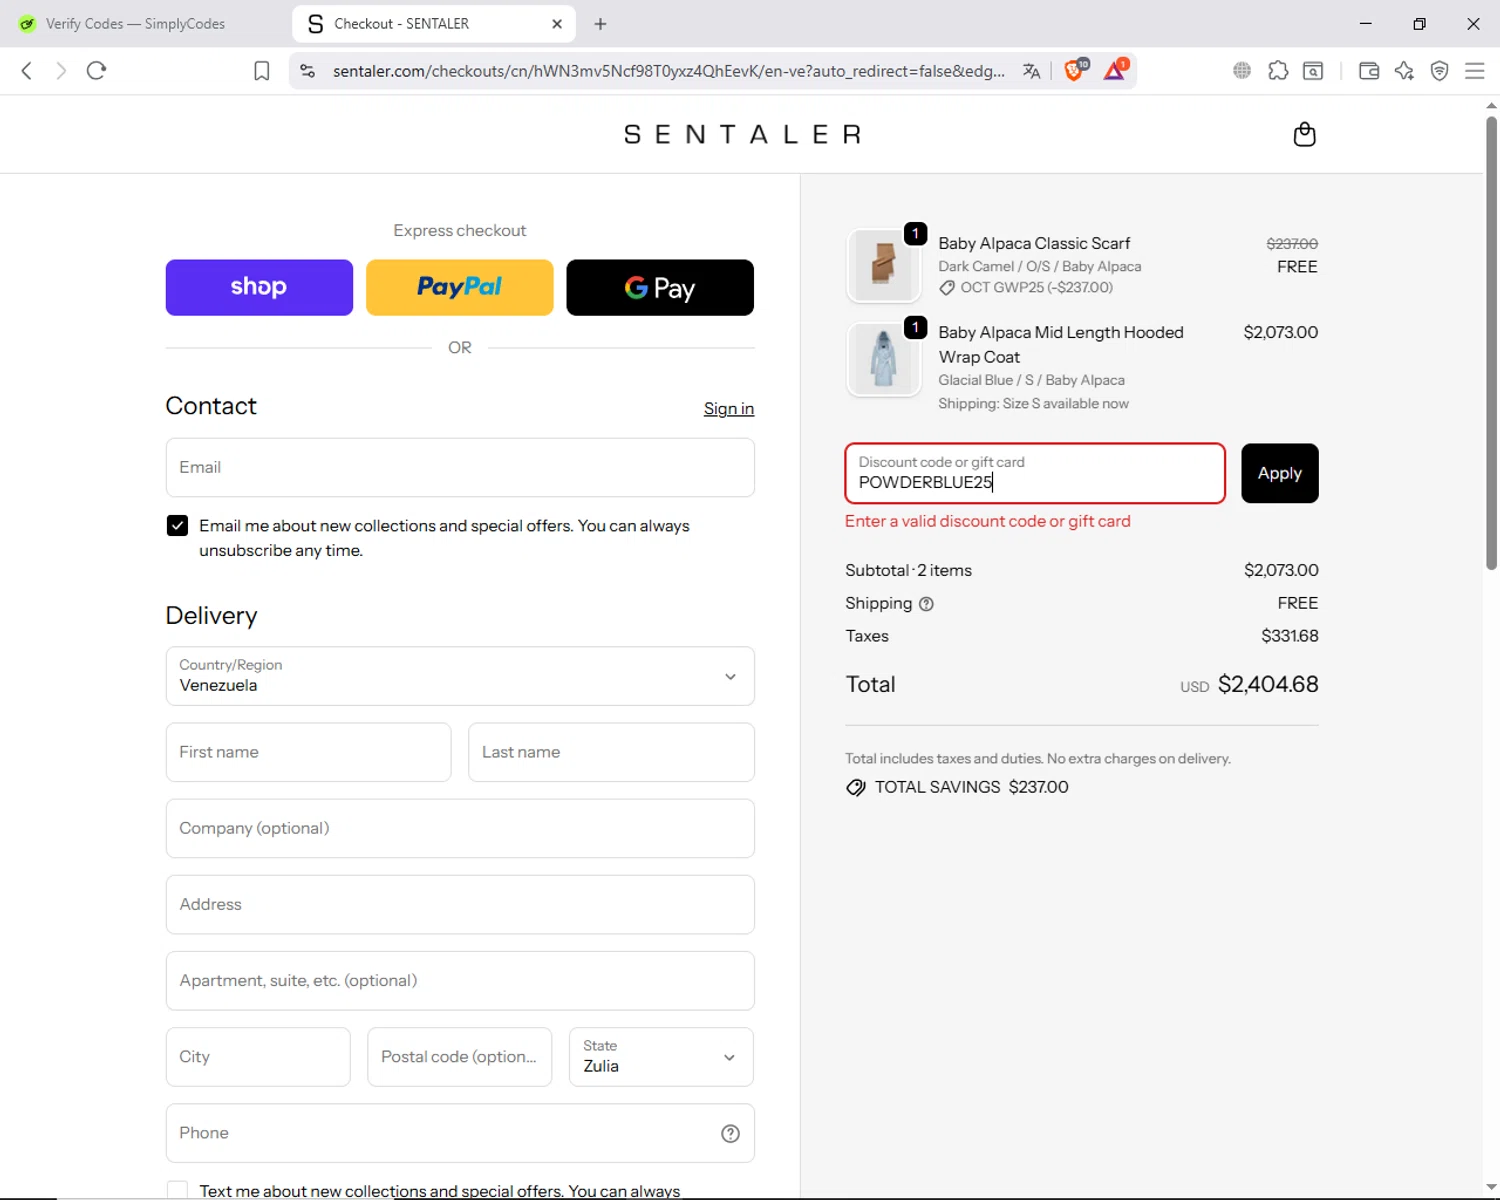Click the City field

[x=258, y=1057]
